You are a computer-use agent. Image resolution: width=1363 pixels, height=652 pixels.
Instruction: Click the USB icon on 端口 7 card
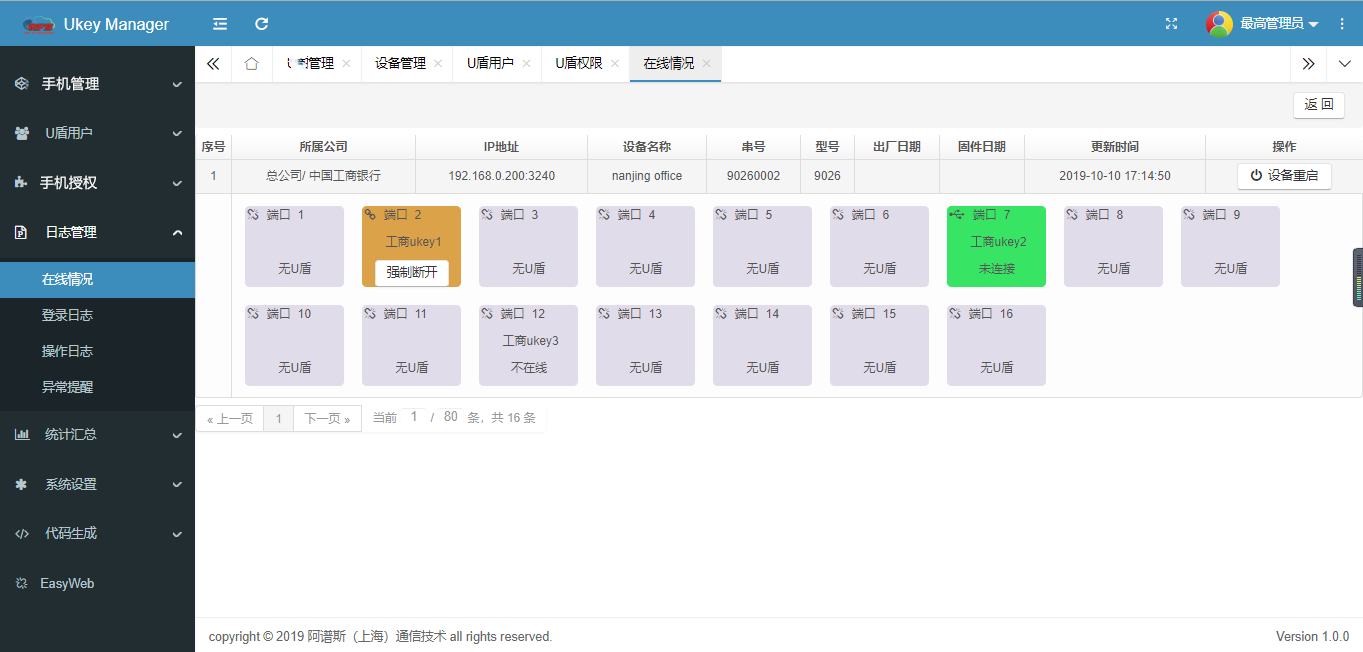pos(956,214)
